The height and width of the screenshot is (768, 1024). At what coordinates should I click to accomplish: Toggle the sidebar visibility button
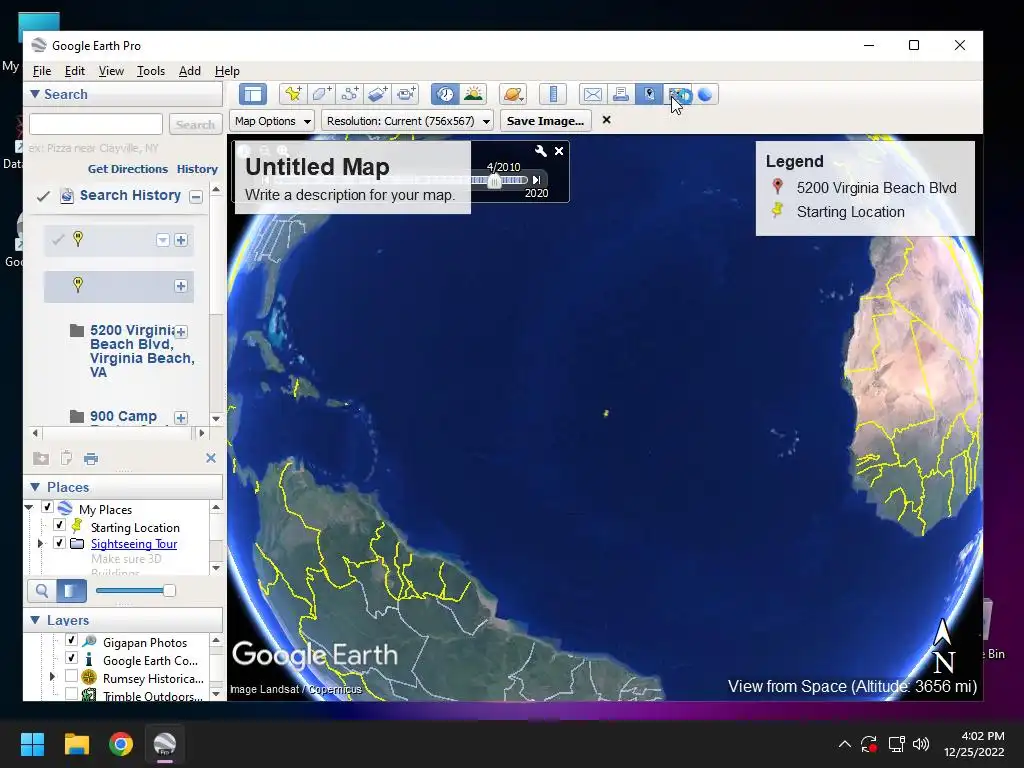(x=253, y=95)
